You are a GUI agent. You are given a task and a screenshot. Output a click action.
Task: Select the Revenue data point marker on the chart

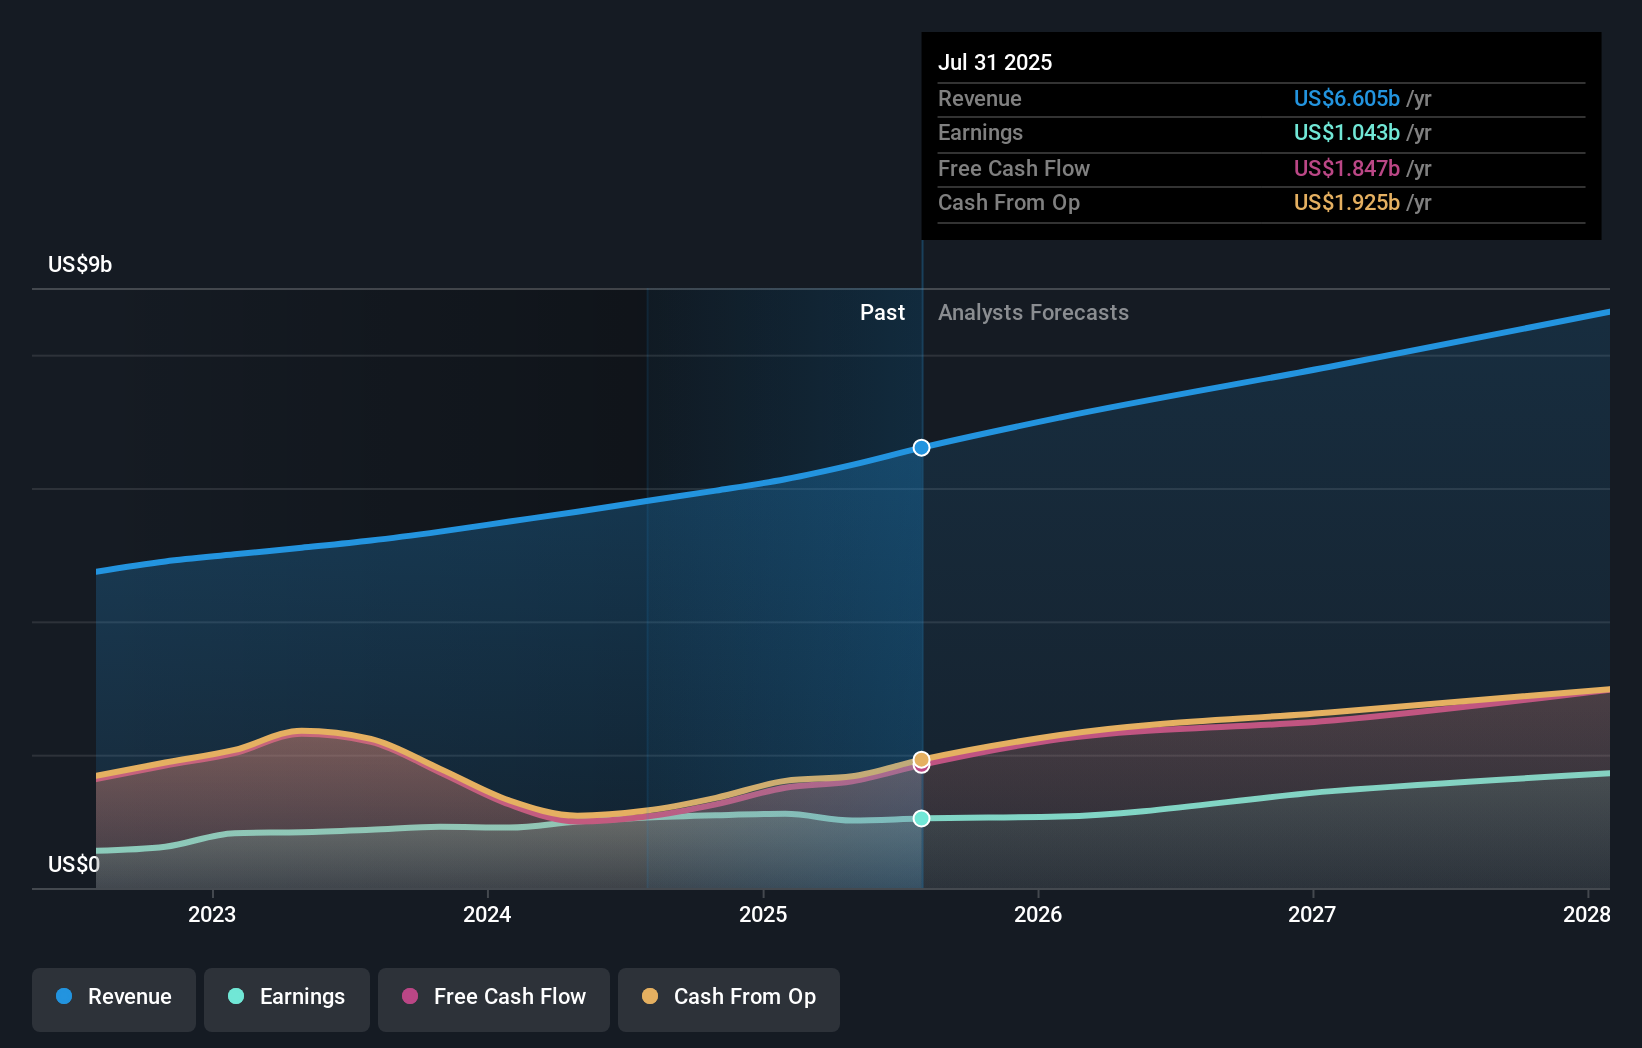pos(920,447)
